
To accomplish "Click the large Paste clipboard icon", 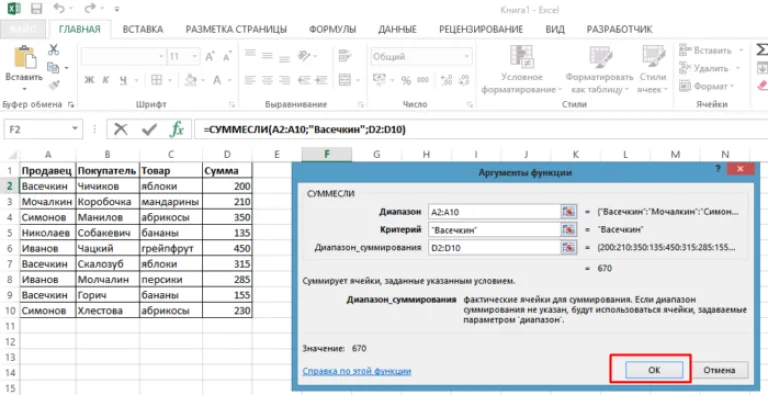I will [24, 58].
